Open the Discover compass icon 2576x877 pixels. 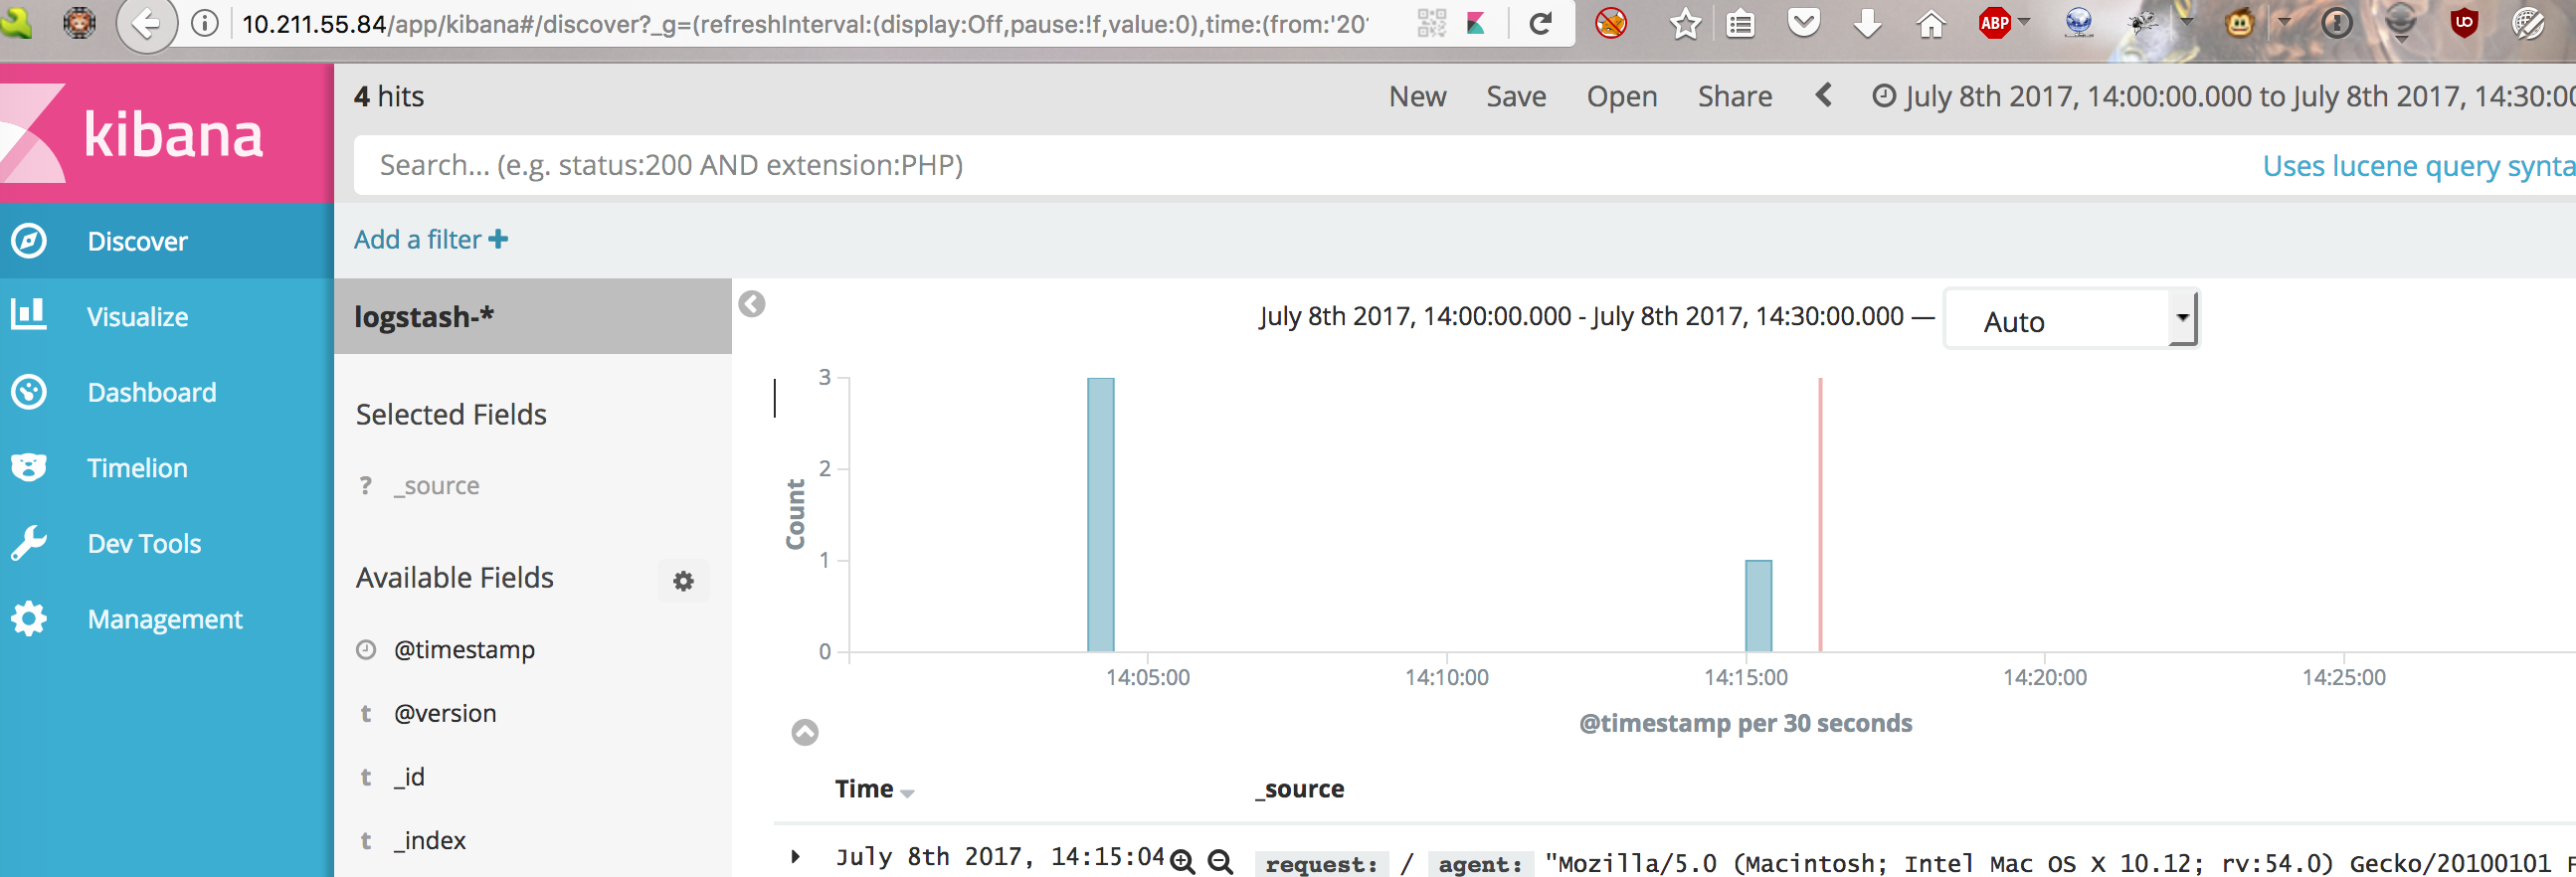(x=29, y=241)
